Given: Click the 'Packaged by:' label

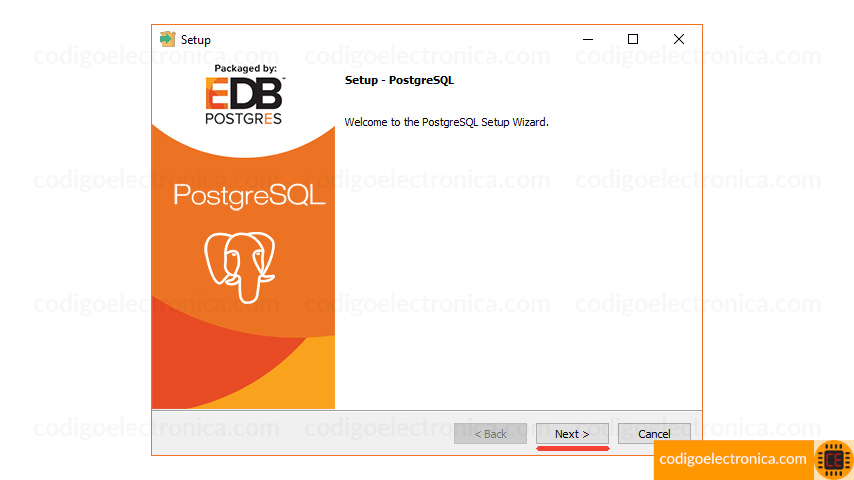Looking at the screenshot, I should [x=245, y=69].
